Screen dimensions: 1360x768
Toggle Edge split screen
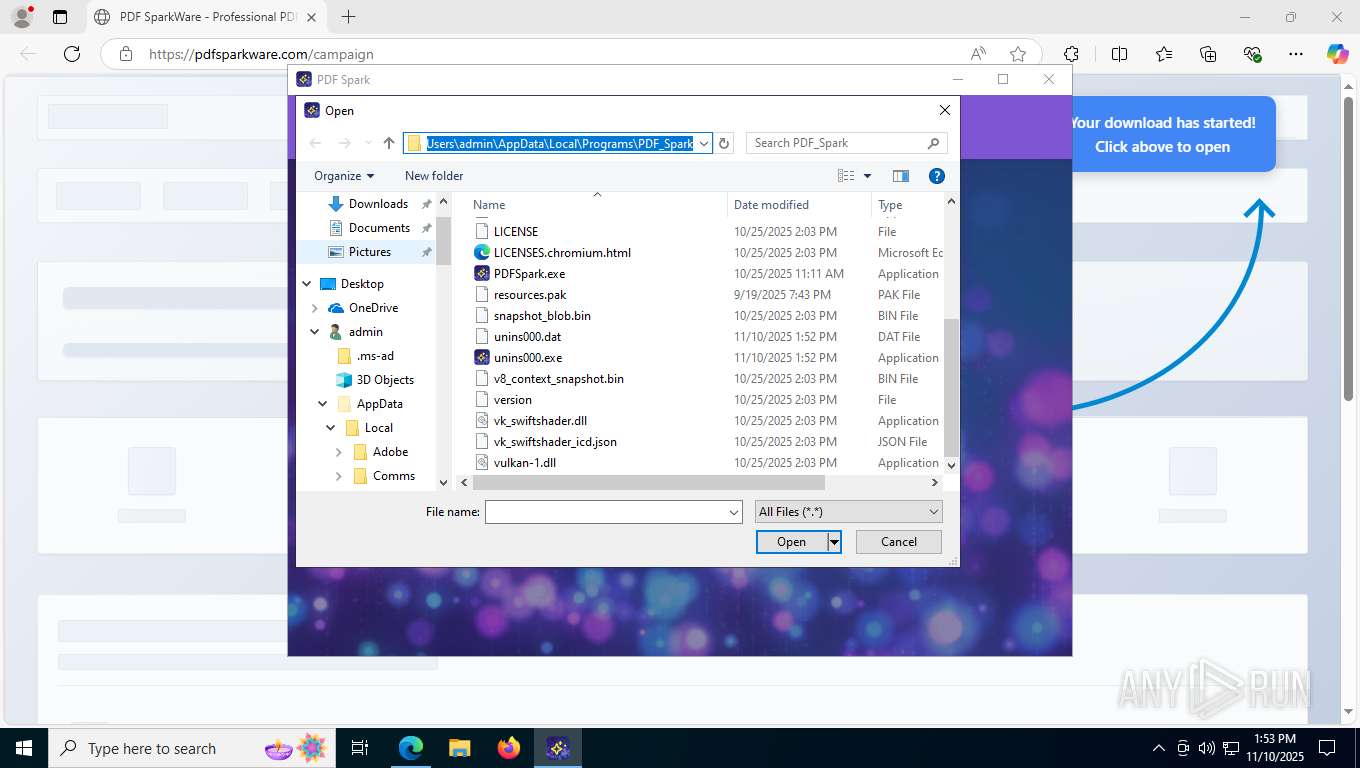1120,54
